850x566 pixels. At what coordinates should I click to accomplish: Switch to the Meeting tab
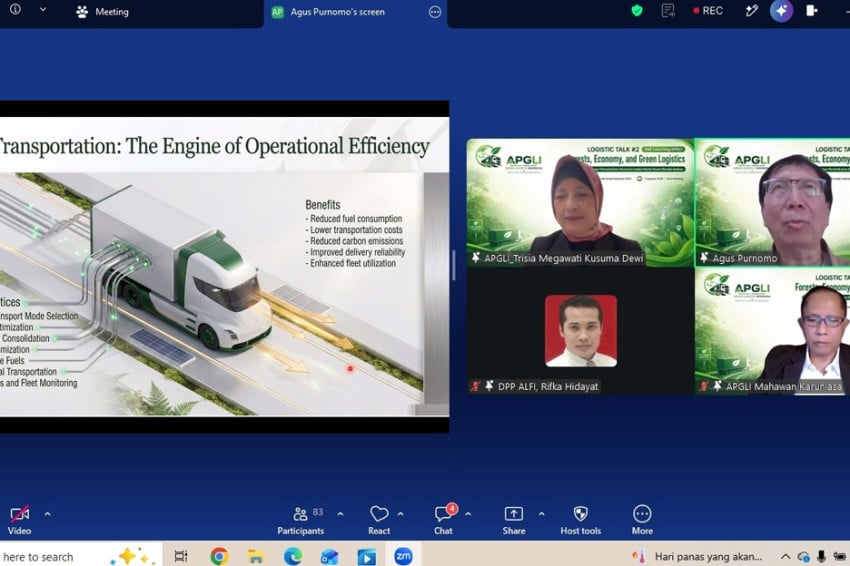coord(102,11)
